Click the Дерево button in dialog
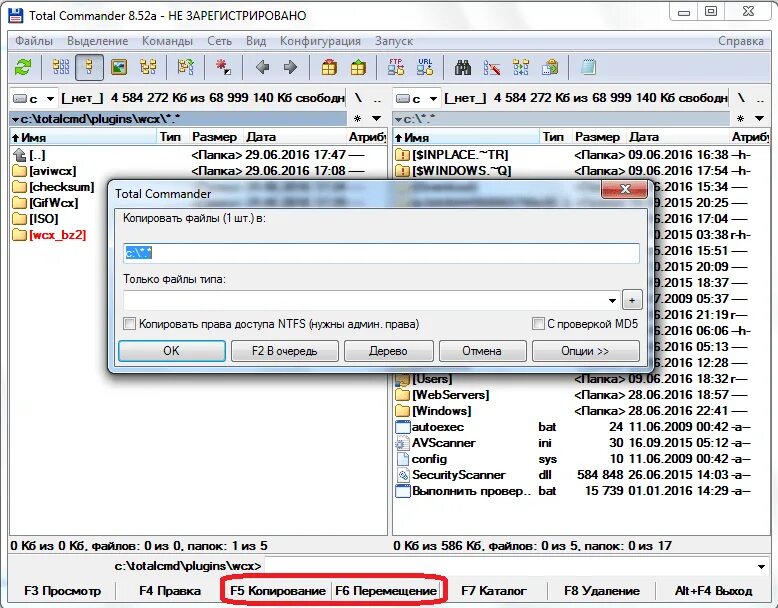778x608 pixels. [389, 351]
